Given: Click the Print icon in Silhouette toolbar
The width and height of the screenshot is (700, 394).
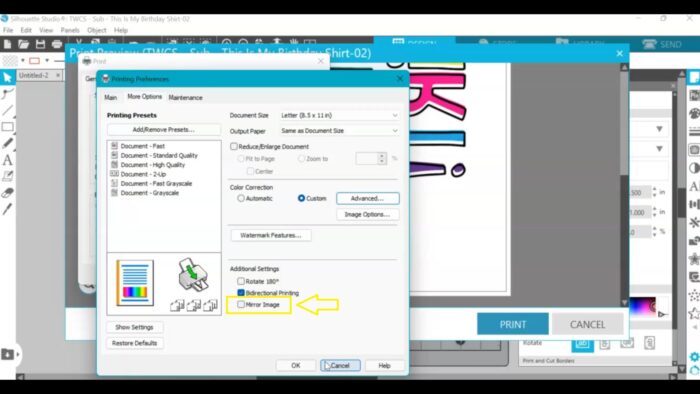Looking at the screenshot, I should 57,44.
